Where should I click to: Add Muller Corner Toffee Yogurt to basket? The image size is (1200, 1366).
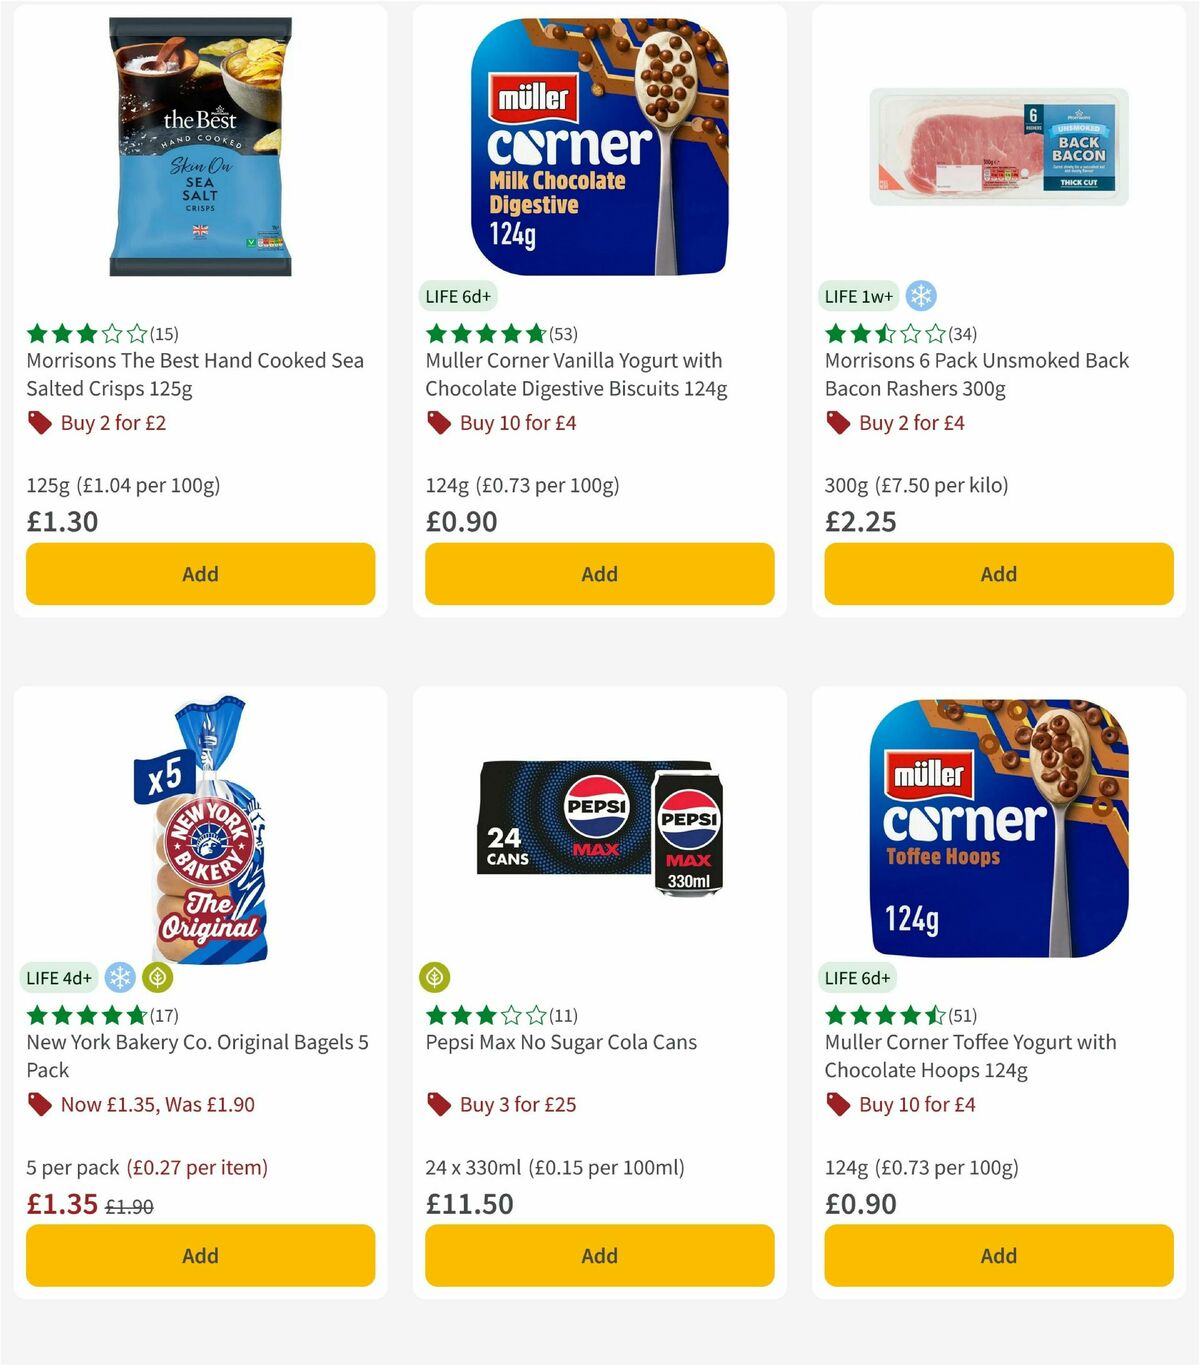tap(998, 1255)
